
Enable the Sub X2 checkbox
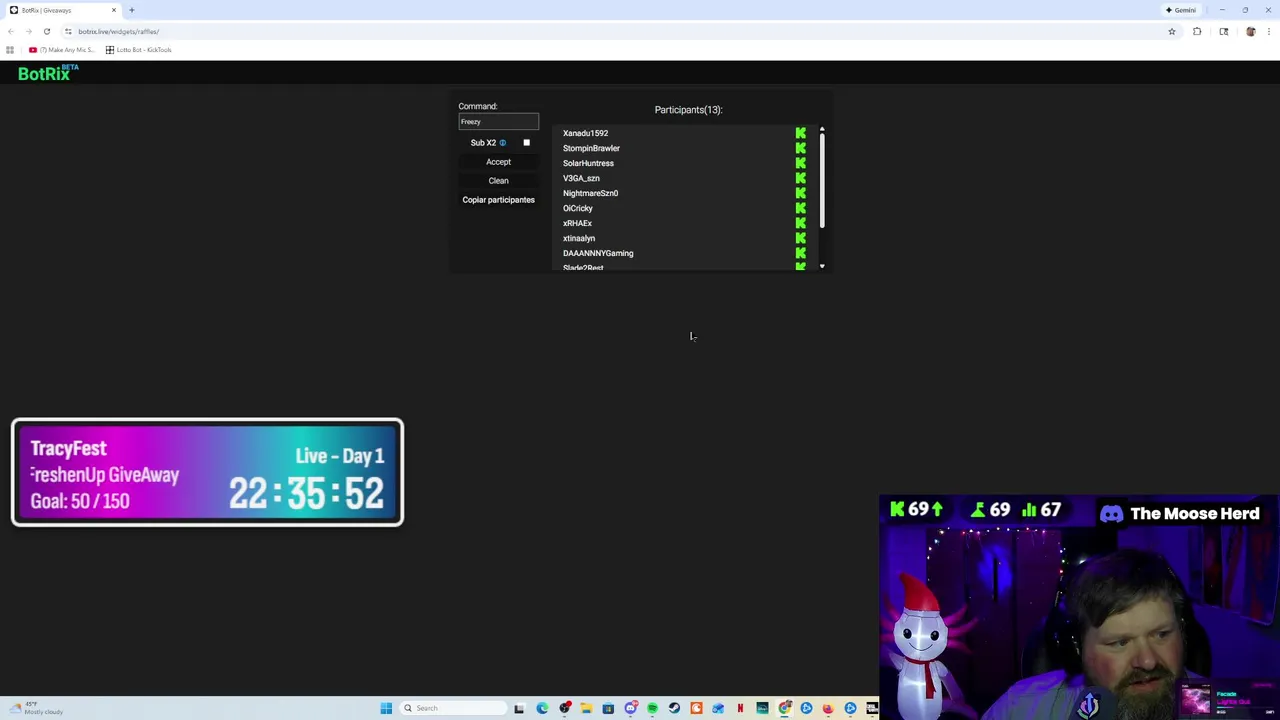pos(526,143)
